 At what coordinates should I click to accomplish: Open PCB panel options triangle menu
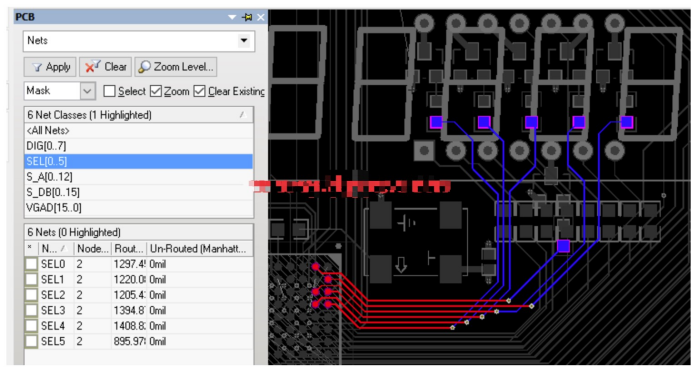[x=232, y=17]
